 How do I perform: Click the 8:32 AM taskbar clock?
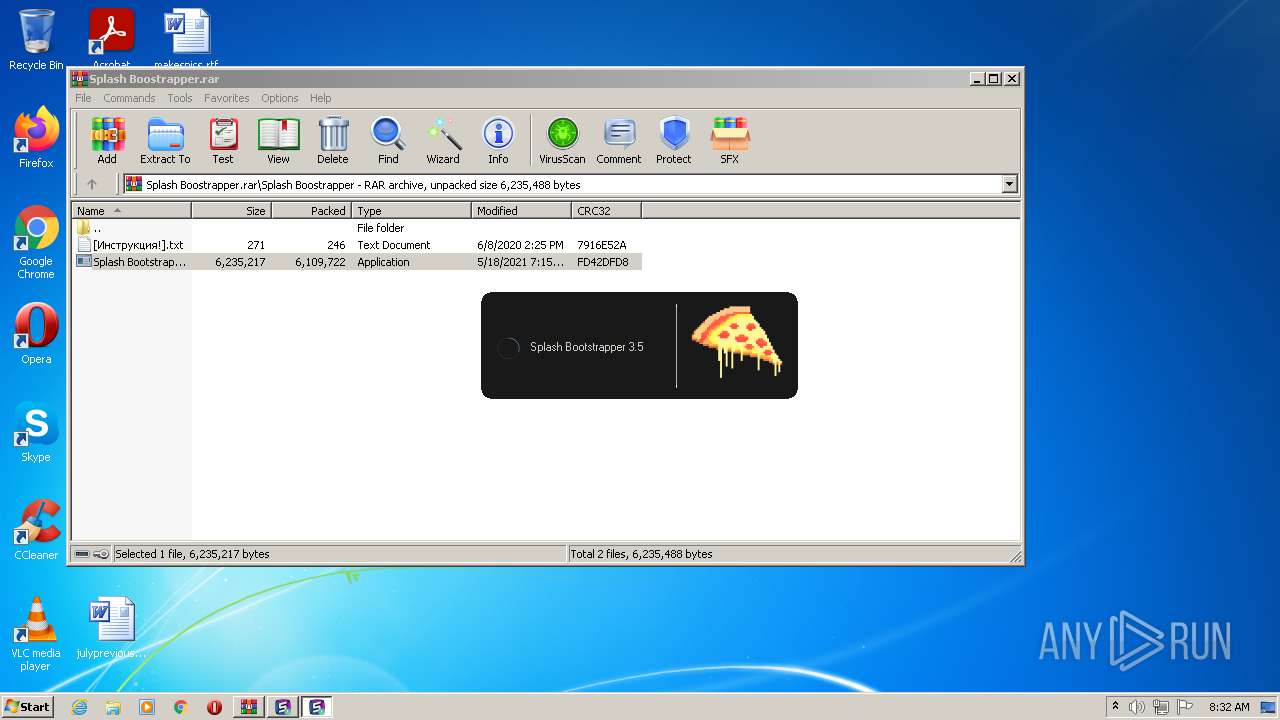pyautogui.click(x=1229, y=707)
